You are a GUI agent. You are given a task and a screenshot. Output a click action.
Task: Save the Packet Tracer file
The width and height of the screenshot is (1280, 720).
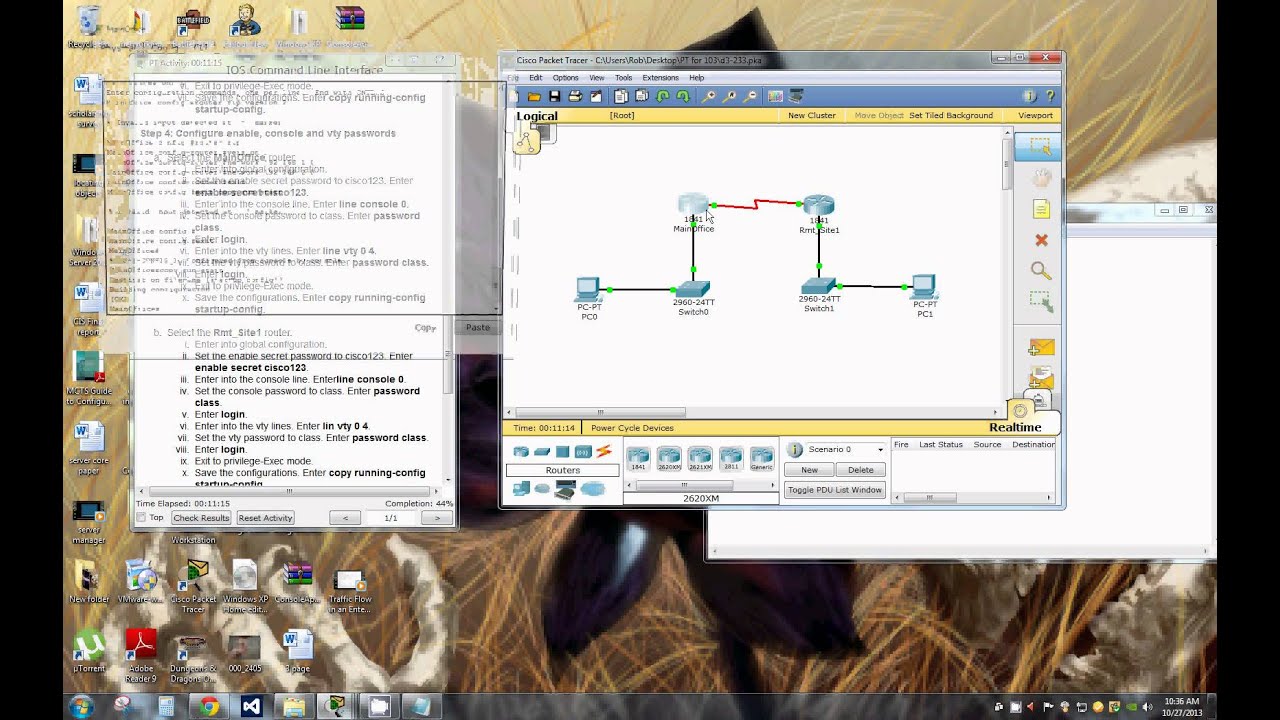pyautogui.click(x=554, y=96)
